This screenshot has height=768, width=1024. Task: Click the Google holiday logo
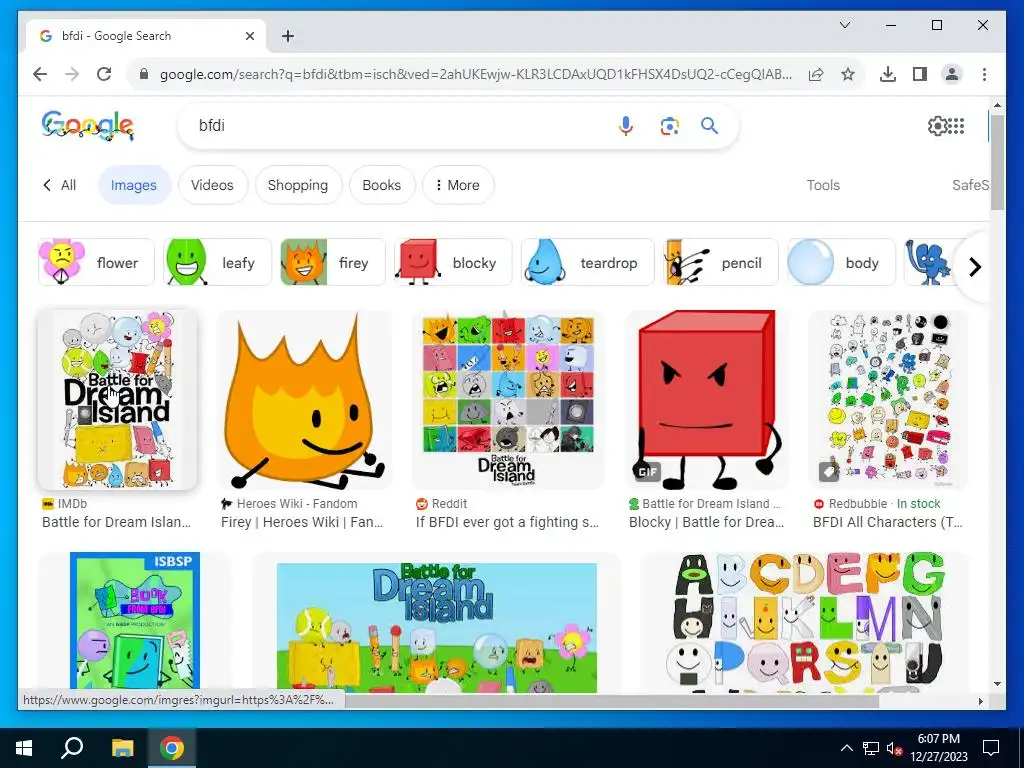pyautogui.click(x=88, y=125)
